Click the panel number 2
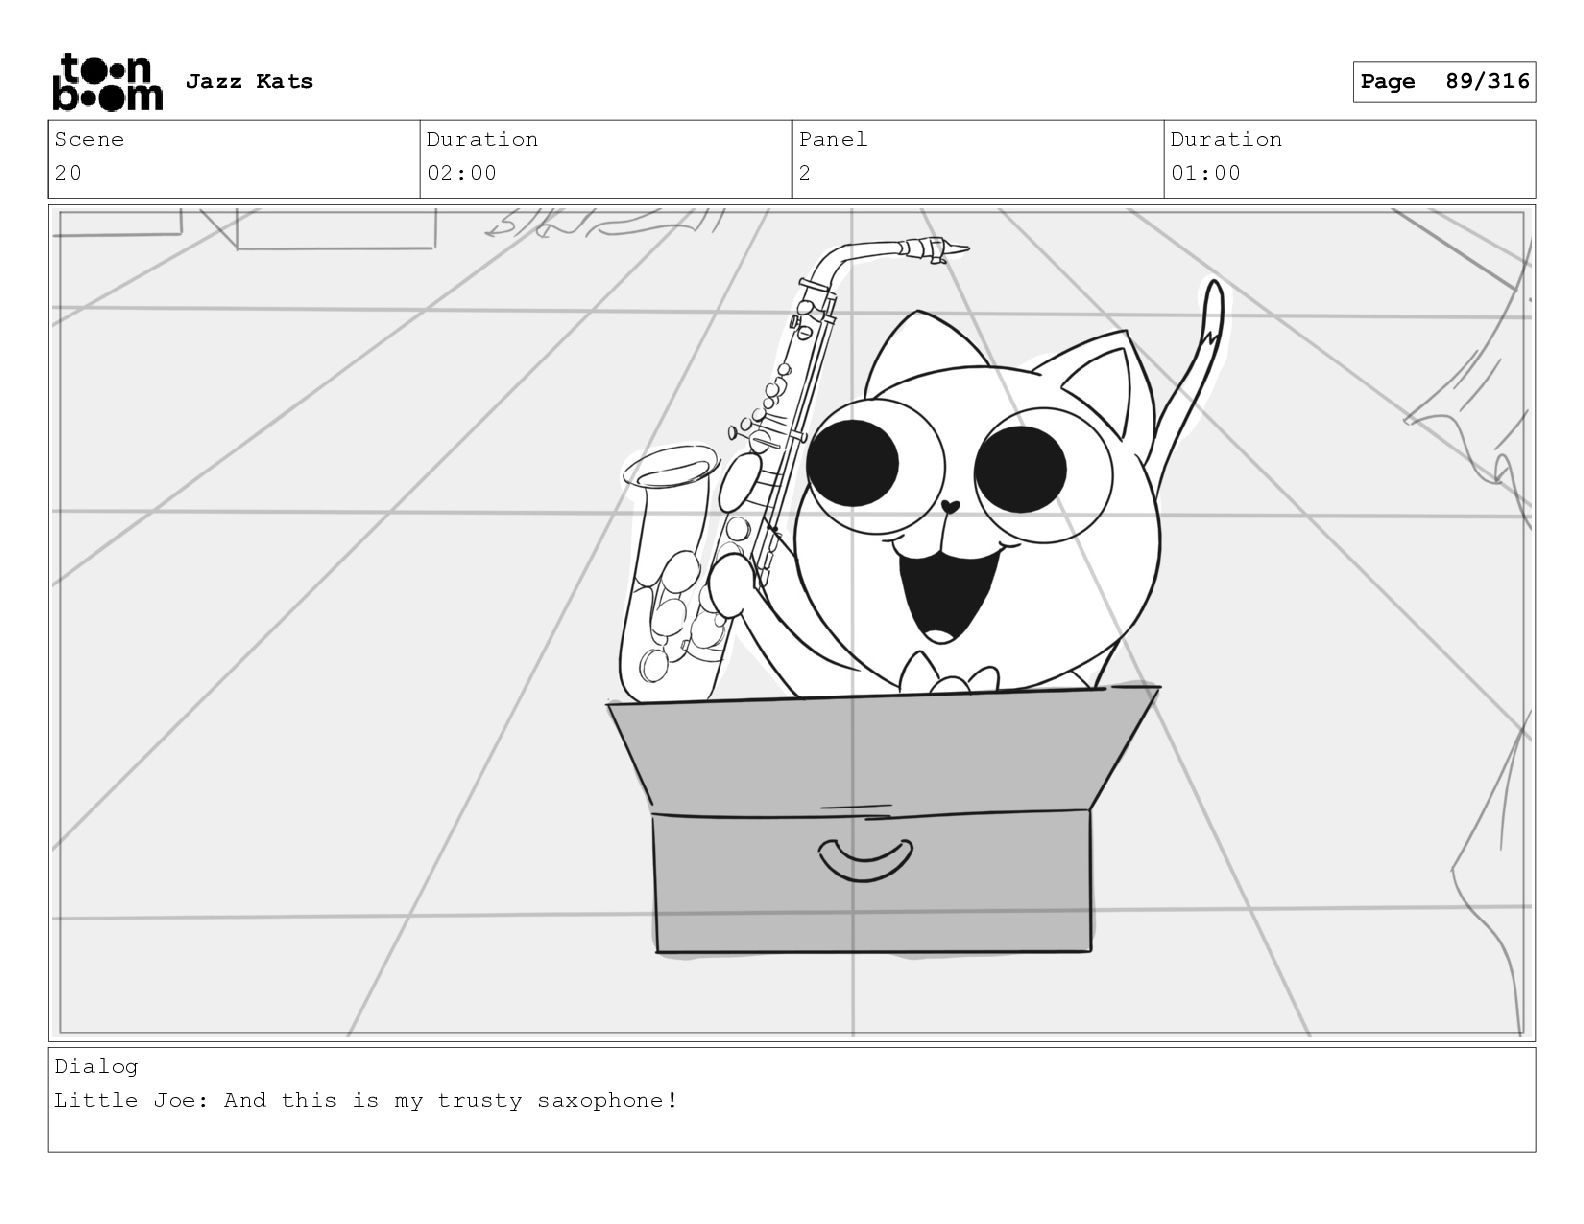The width and height of the screenshot is (1584, 1224). (x=805, y=173)
